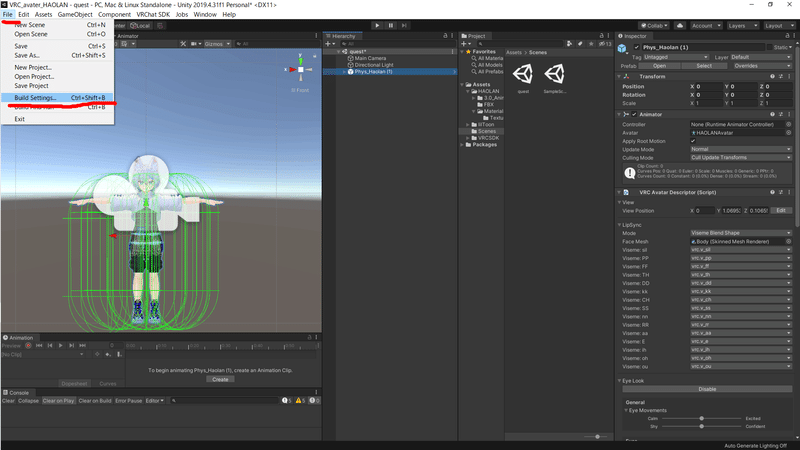Open the scene camera settings icon
Viewport: 800px width, 450px height.
coord(196,44)
